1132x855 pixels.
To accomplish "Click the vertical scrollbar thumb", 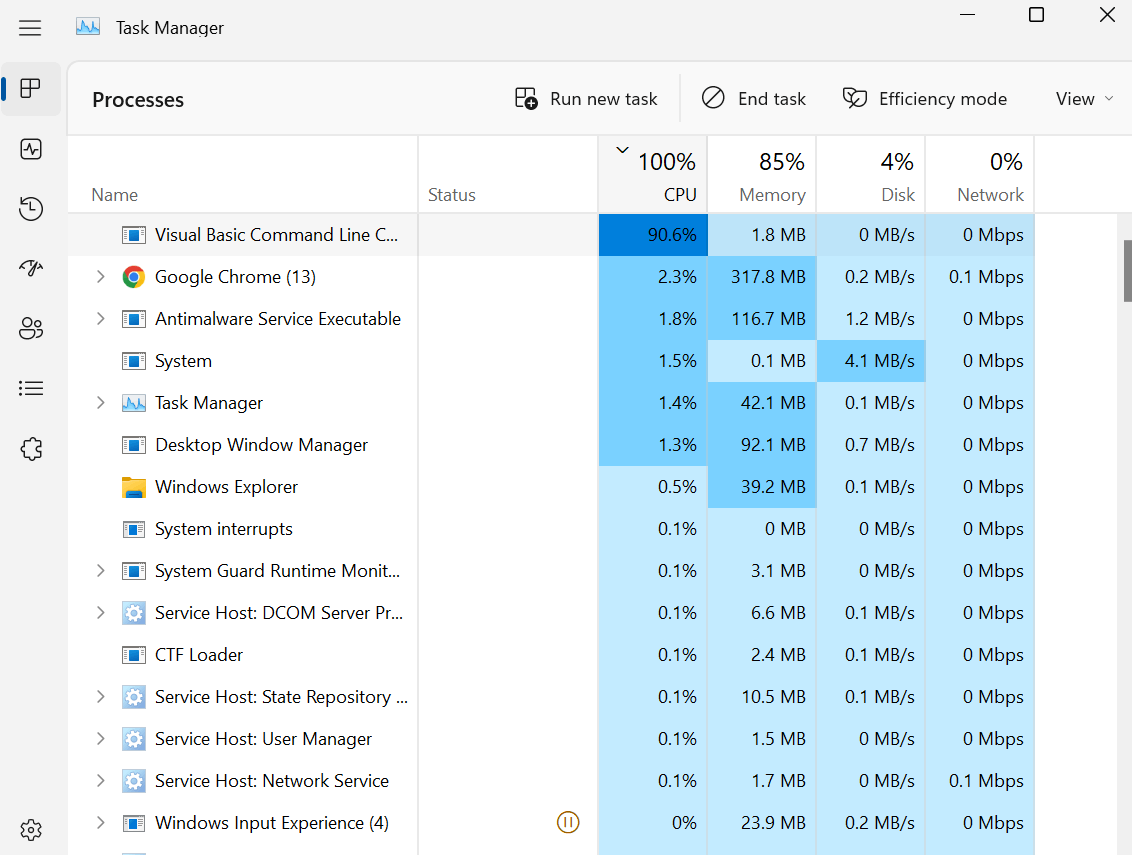I will 1124,270.
